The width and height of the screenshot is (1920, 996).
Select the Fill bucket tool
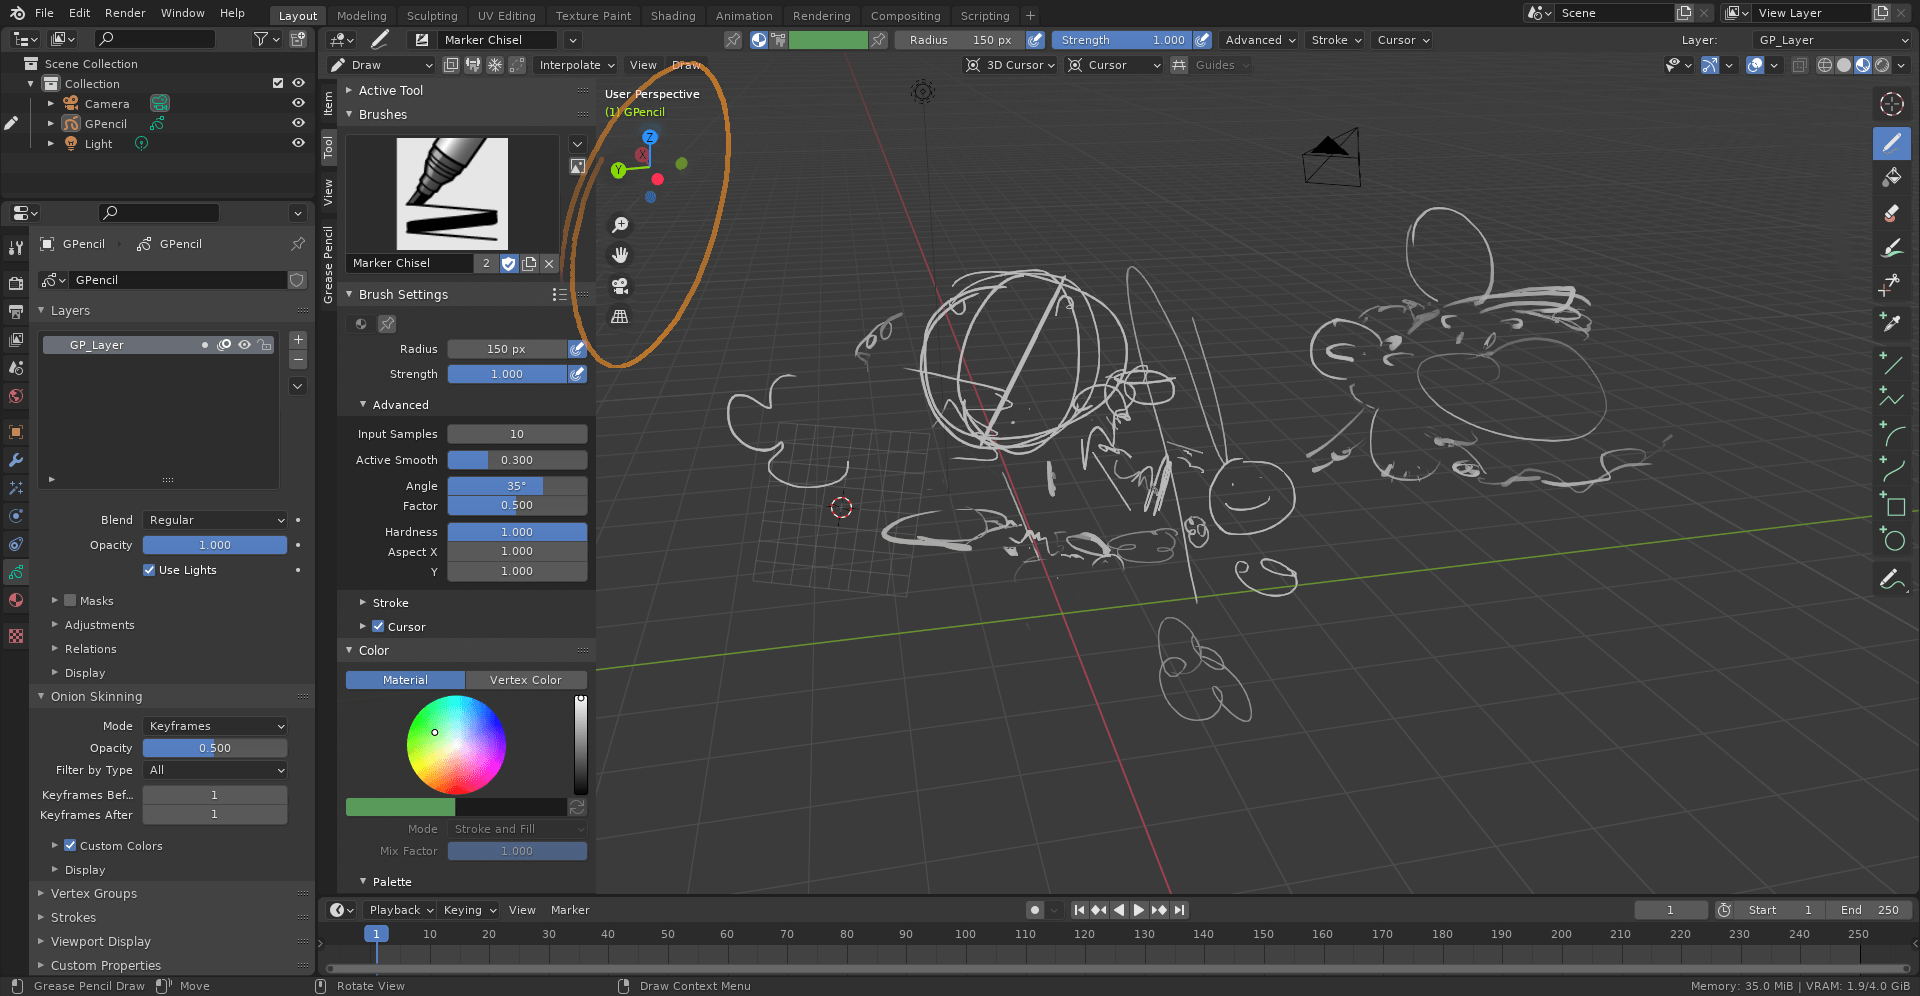point(1891,178)
